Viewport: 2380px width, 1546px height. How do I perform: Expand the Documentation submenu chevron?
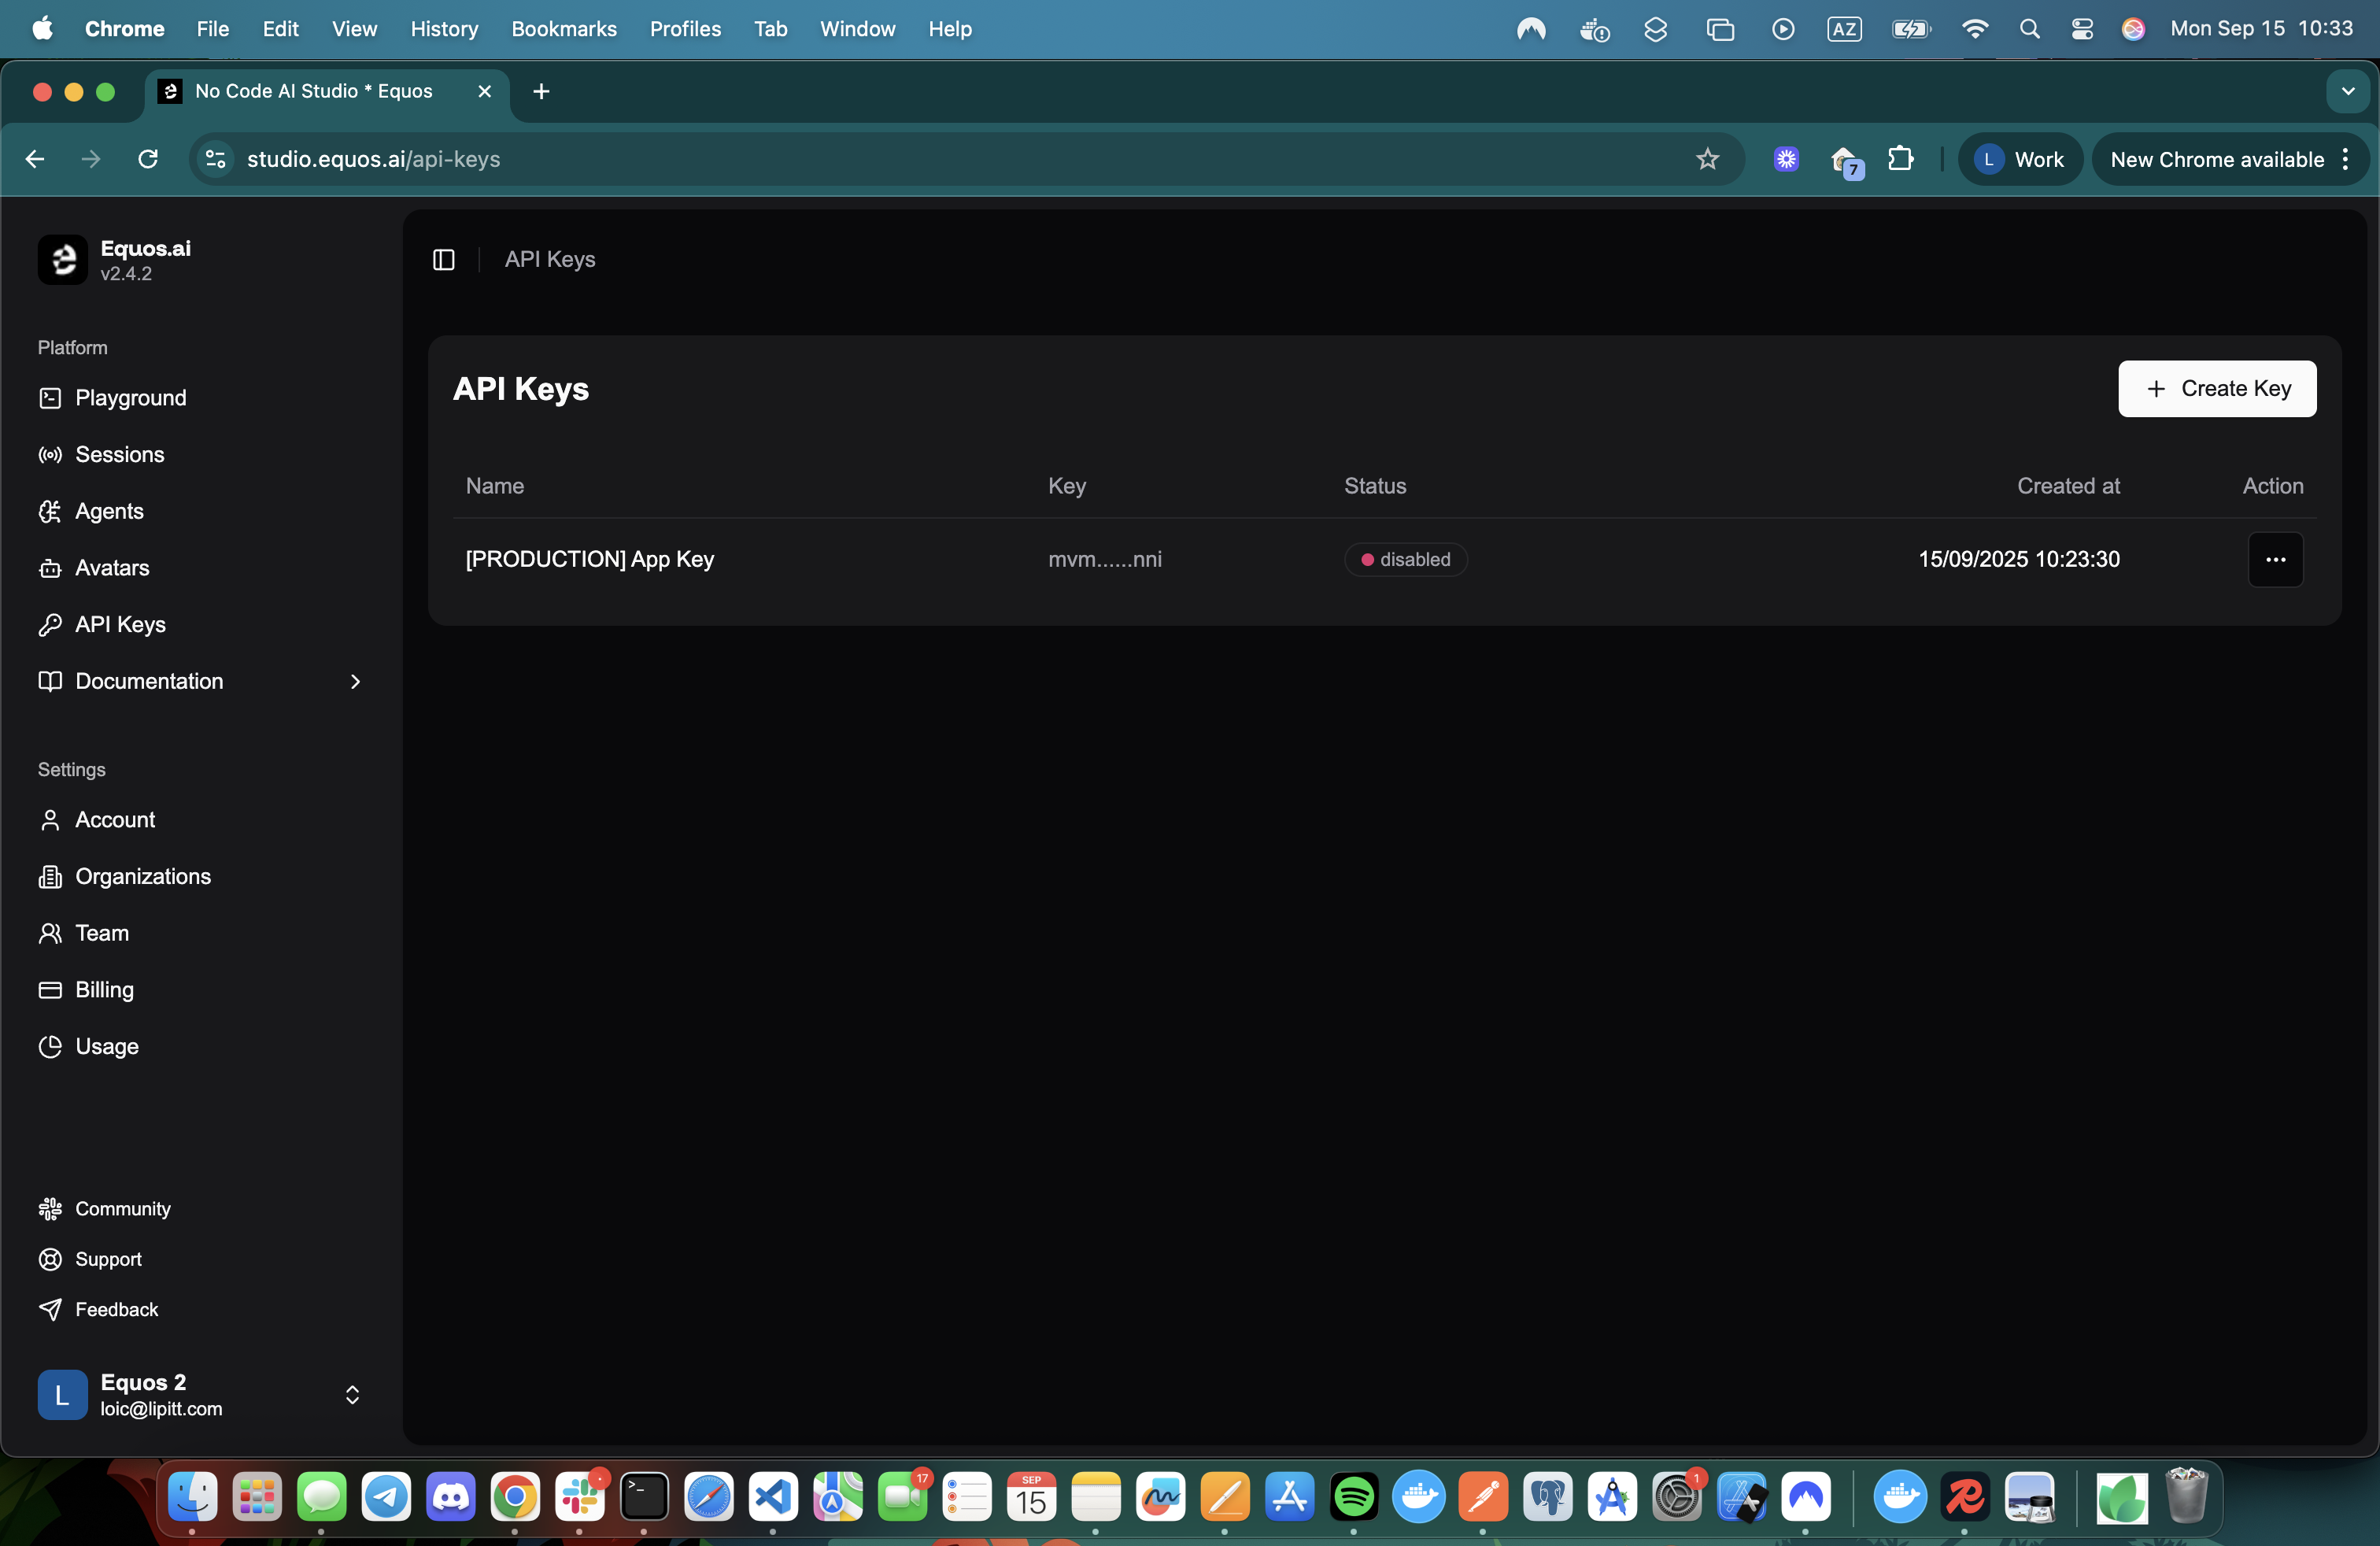pyautogui.click(x=354, y=681)
